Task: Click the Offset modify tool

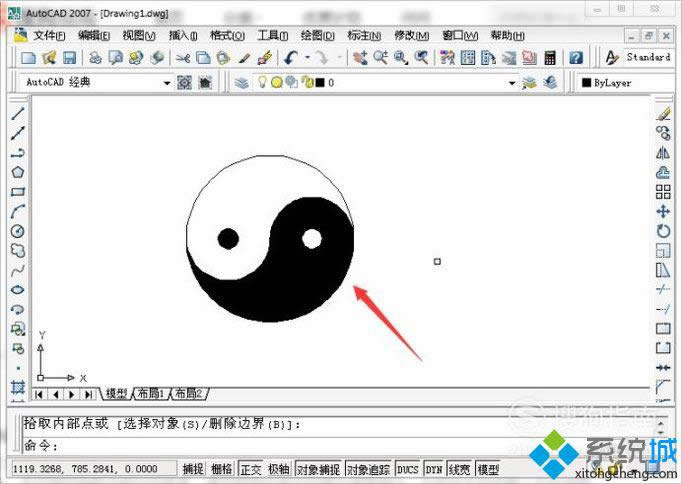Action: (x=663, y=172)
